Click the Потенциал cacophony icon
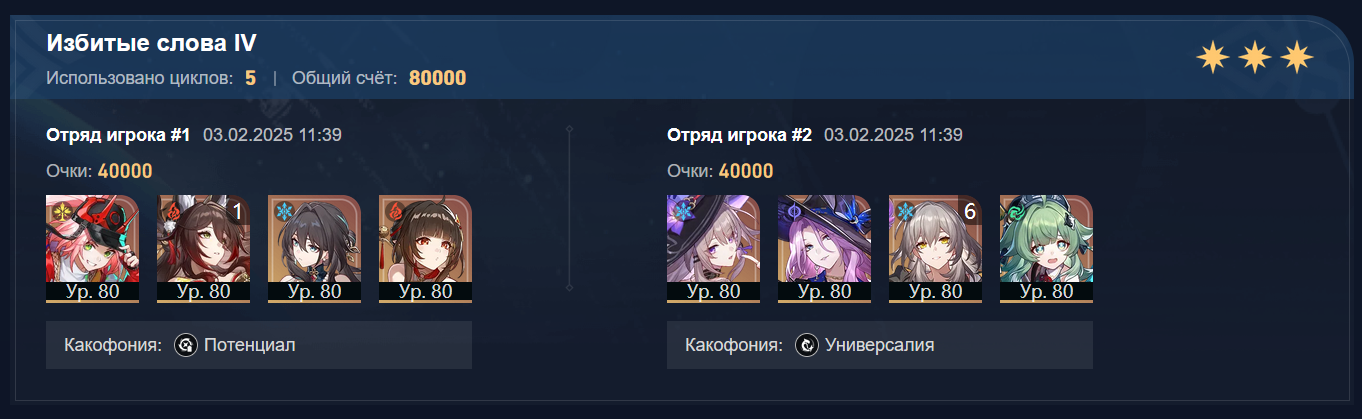The width and height of the screenshot is (1362, 419). [x=186, y=345]
